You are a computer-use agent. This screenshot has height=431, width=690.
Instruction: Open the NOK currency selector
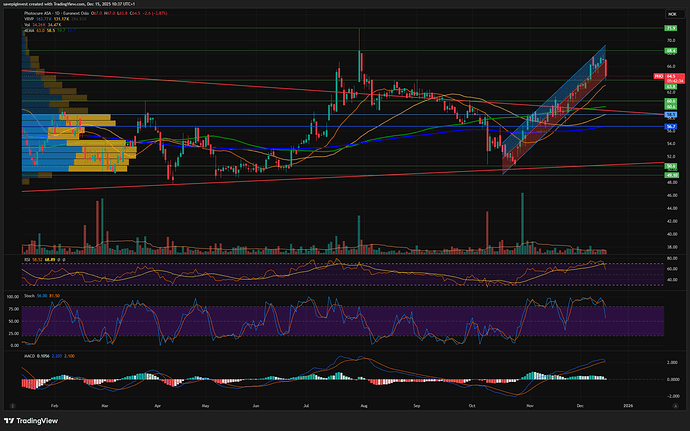click(x=671, y=14)
